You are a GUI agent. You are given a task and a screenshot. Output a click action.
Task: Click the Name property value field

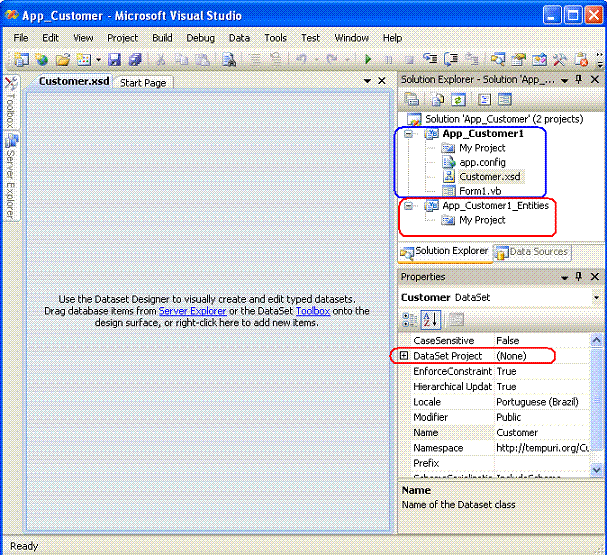(x=542, y=432)
